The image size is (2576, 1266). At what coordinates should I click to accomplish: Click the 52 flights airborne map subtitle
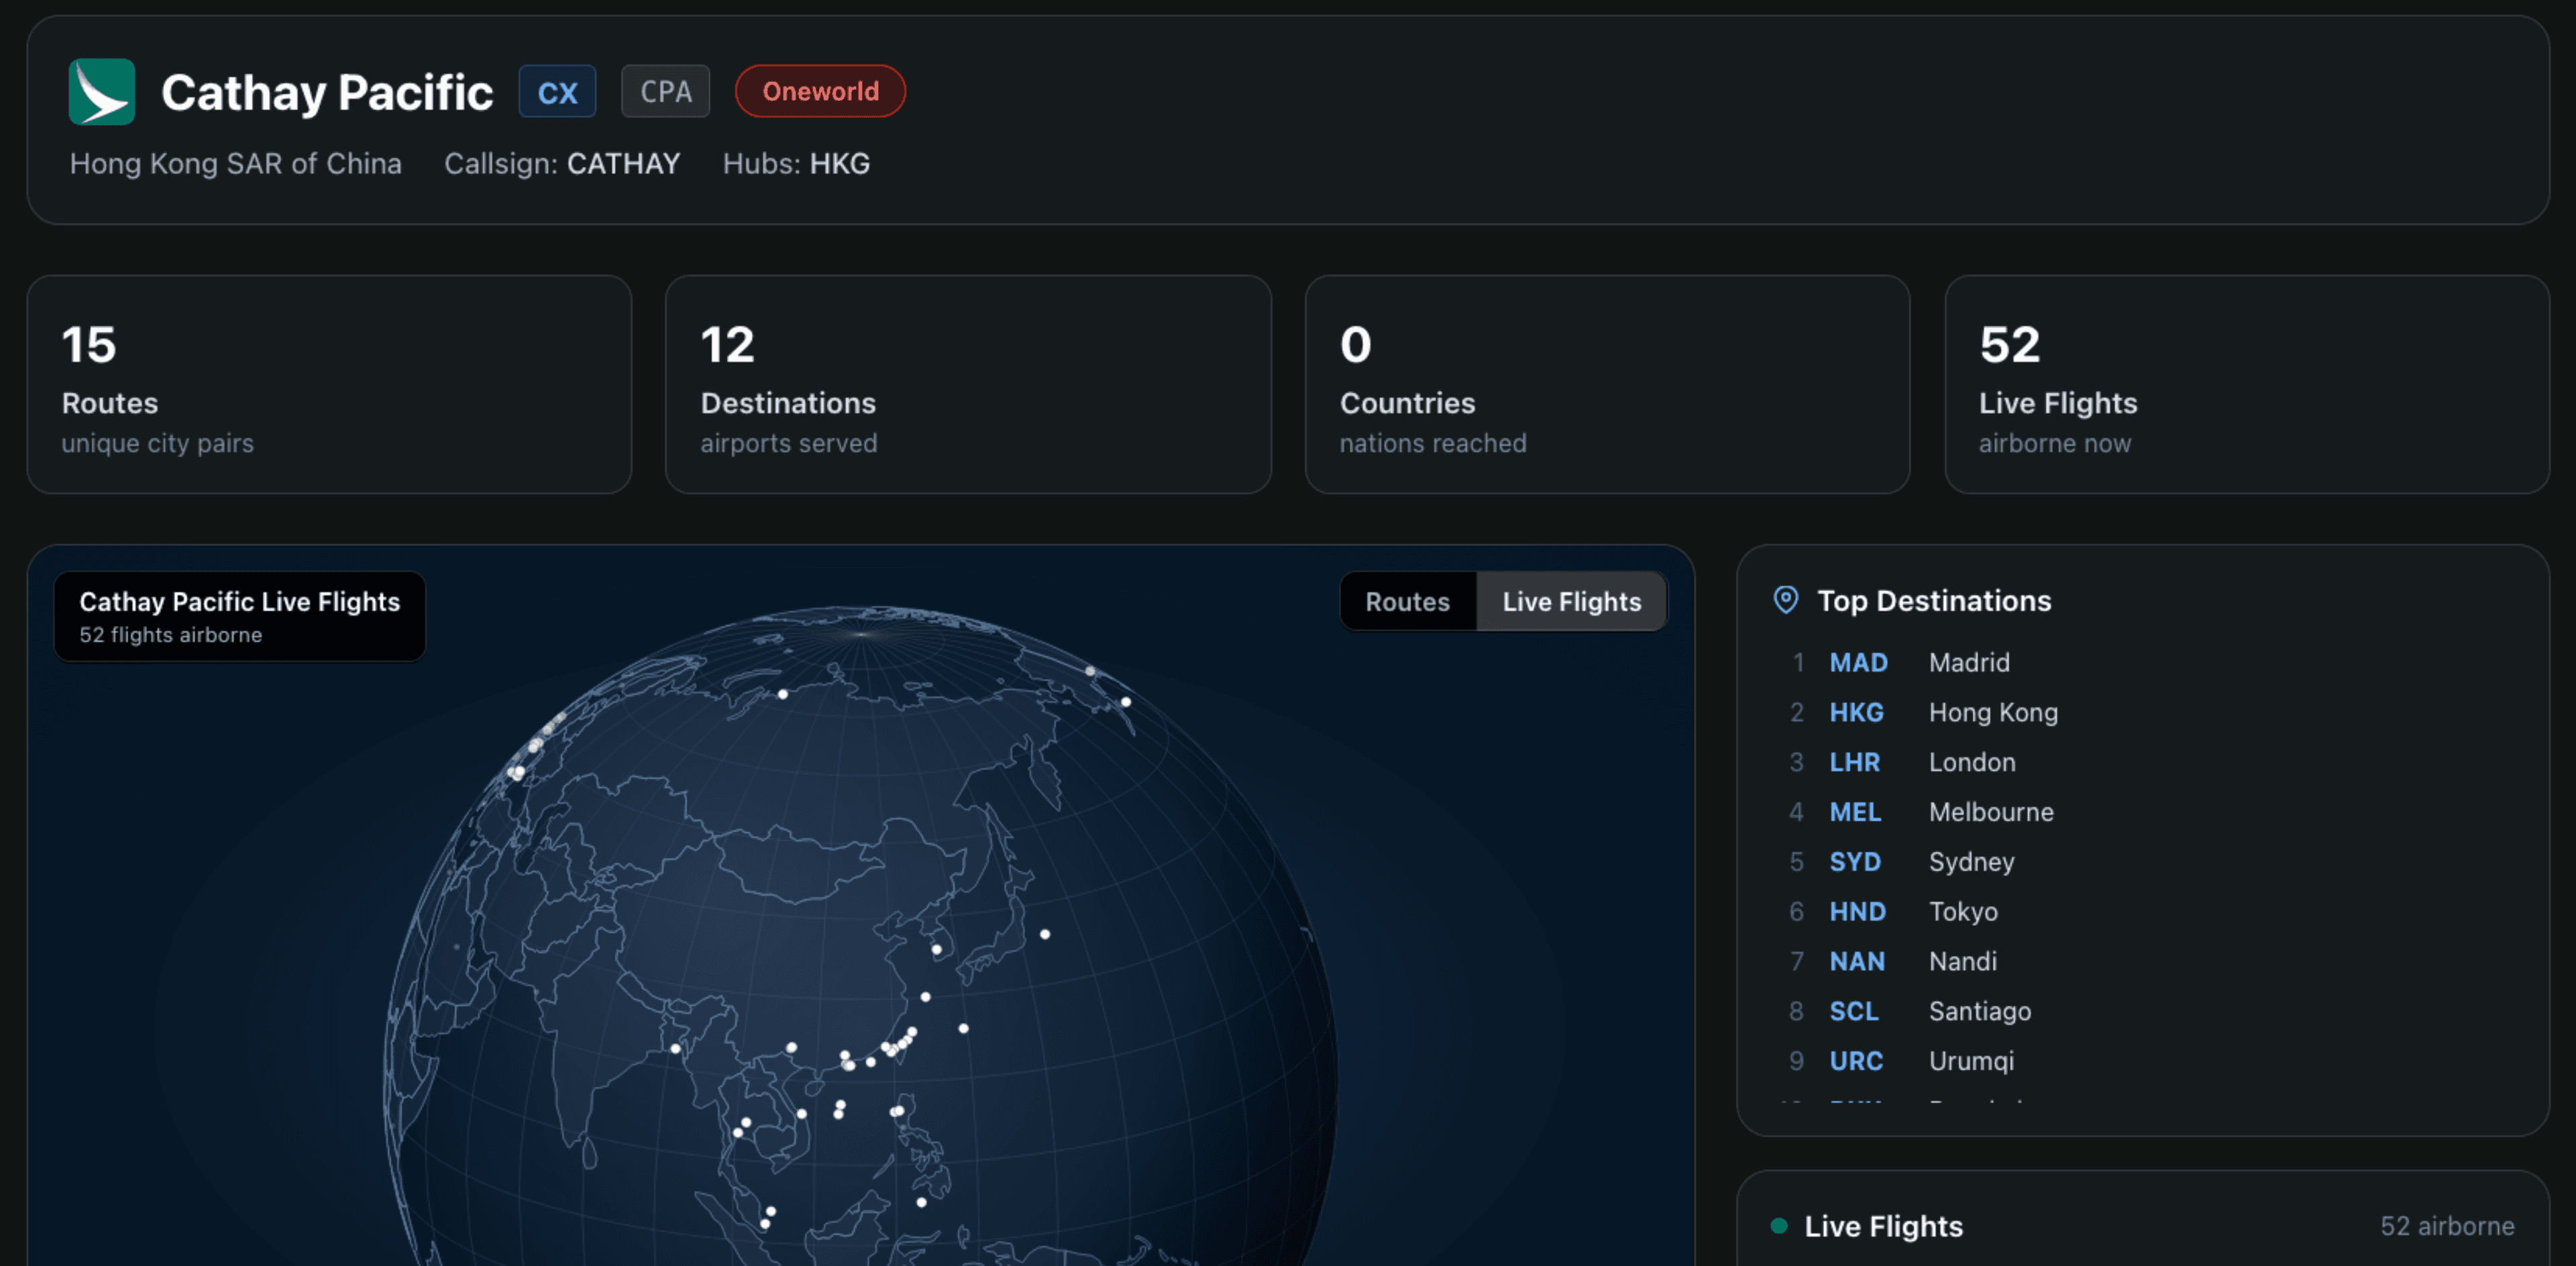tap(171, 635)
